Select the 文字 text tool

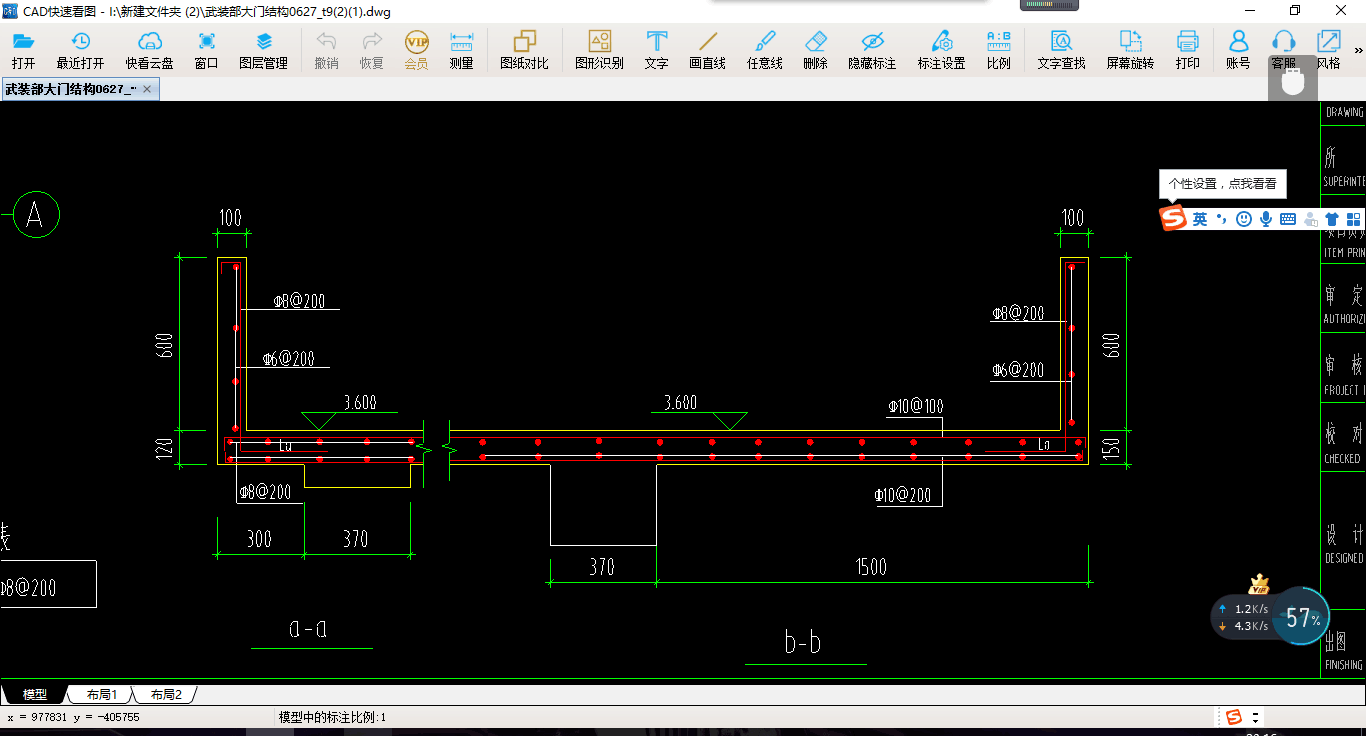tap(656, 49)
